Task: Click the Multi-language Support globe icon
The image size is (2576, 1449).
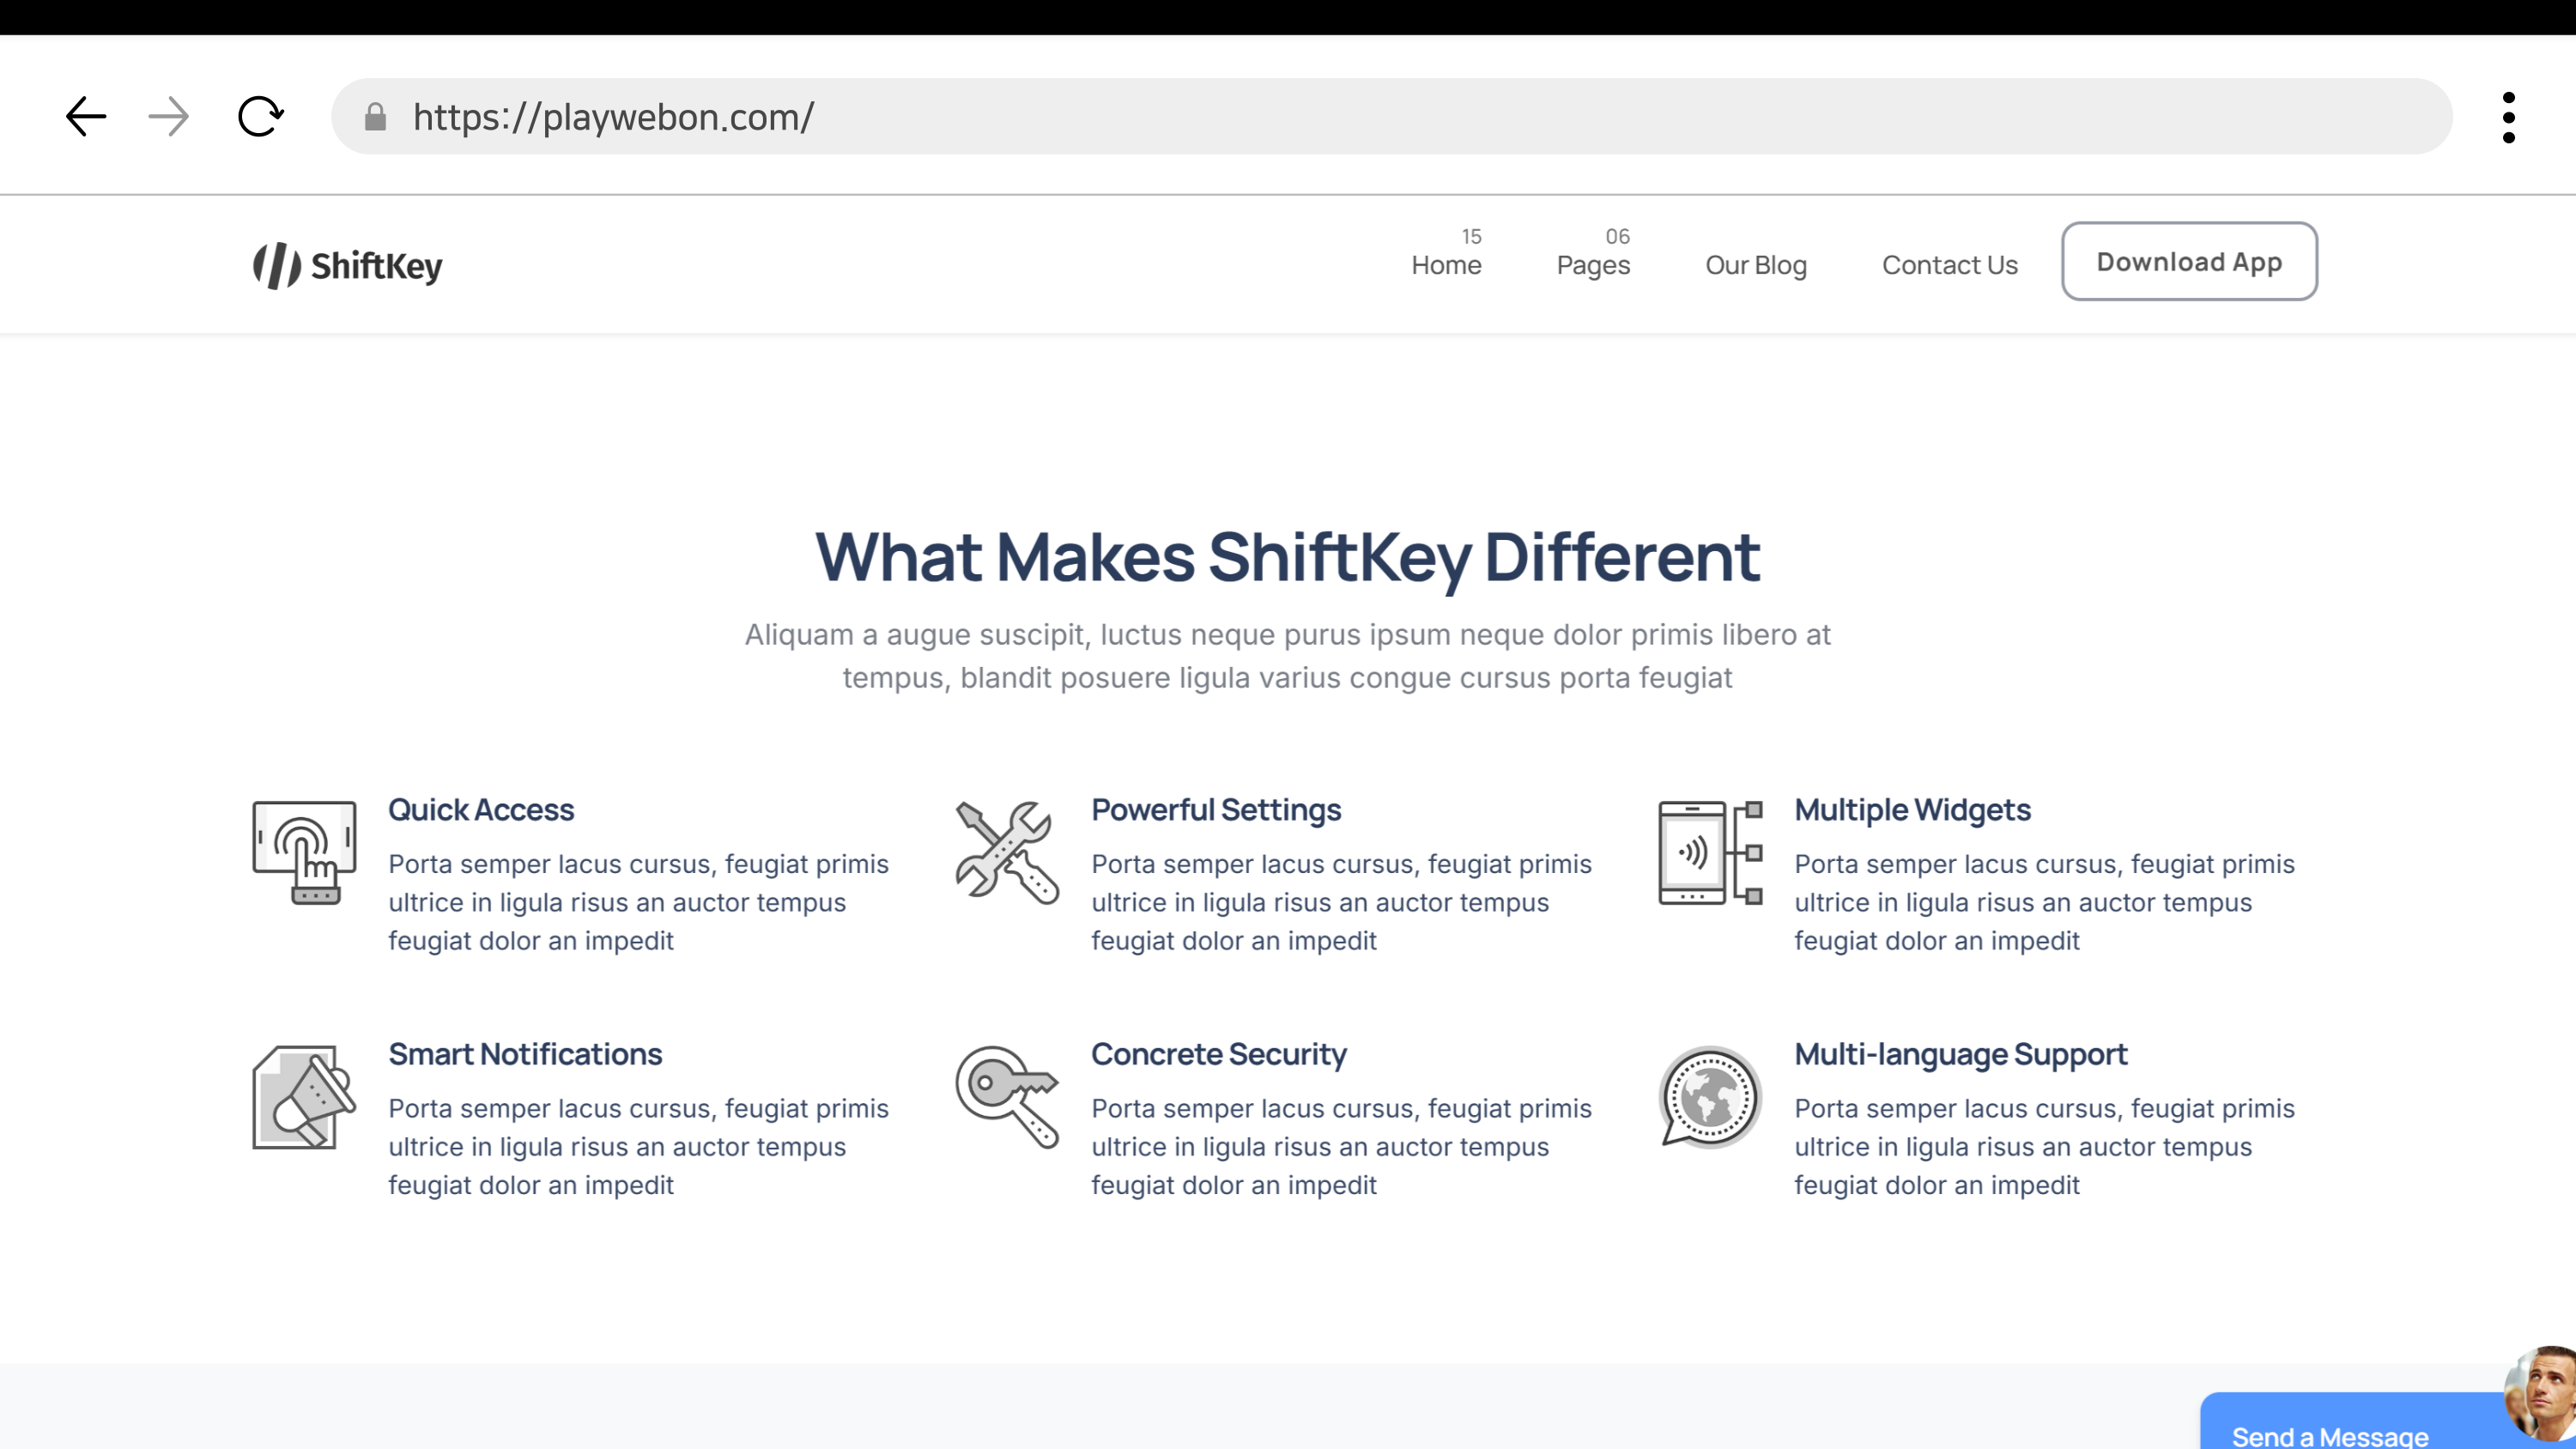Action: click(x=1710, y=1097)
